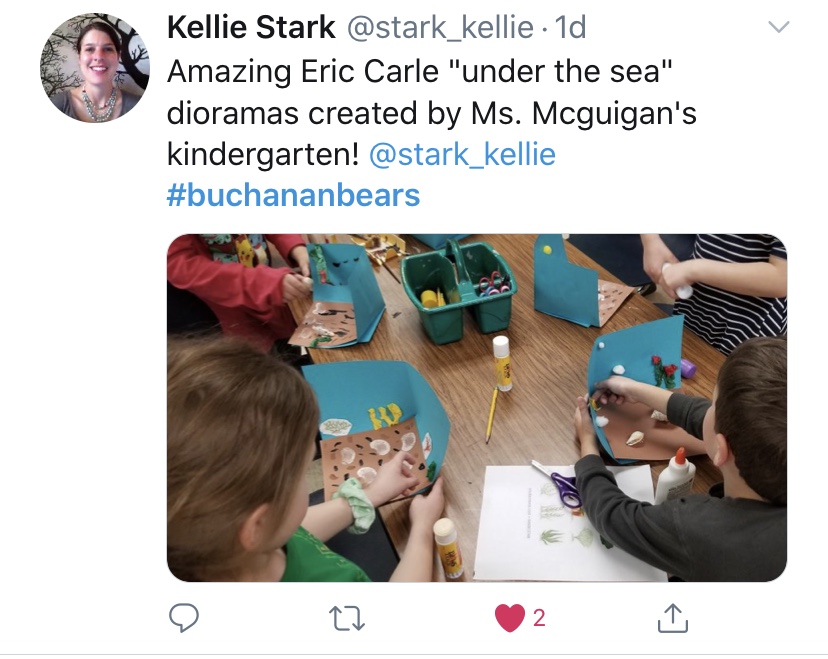Click the purple scissors in the photo
This screenshot has width=828, height=659.
[558, 485]
